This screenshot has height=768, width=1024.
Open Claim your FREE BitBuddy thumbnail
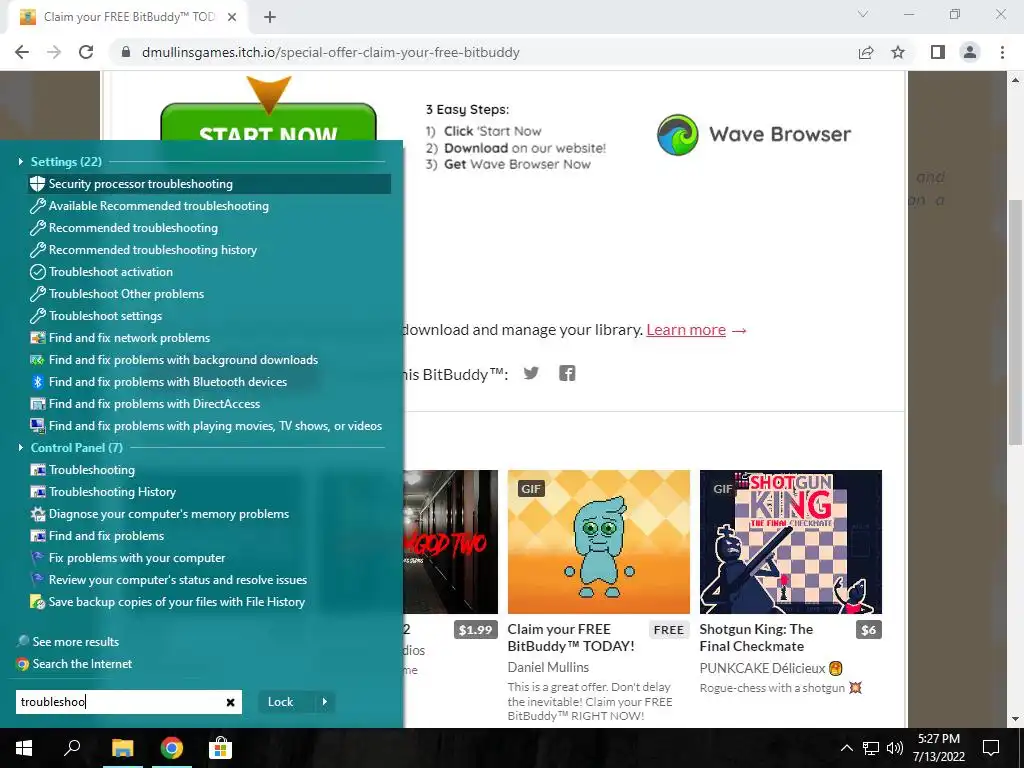(598, 542)
